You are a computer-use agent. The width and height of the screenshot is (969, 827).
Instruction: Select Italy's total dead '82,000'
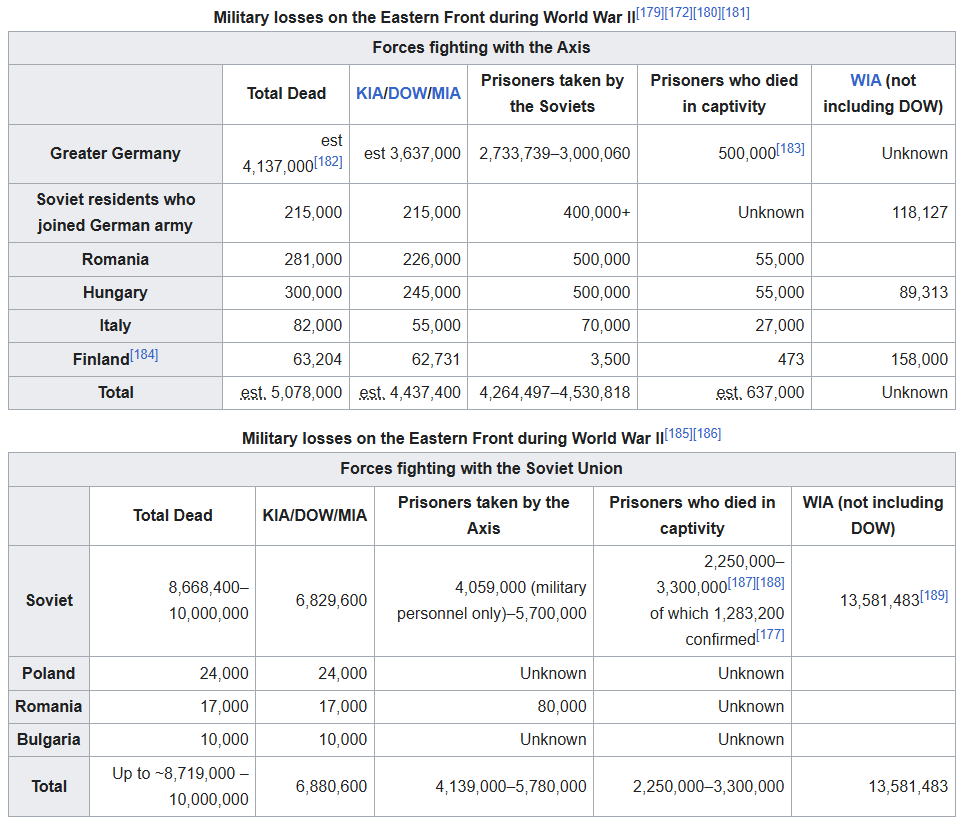point(318,326)
